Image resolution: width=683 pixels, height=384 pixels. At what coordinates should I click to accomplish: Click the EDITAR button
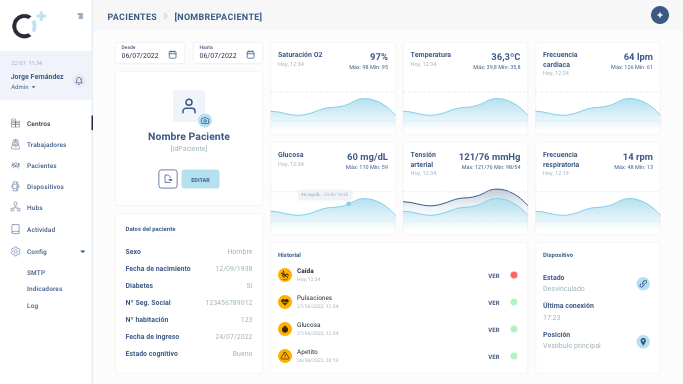[x=200, y=179]
